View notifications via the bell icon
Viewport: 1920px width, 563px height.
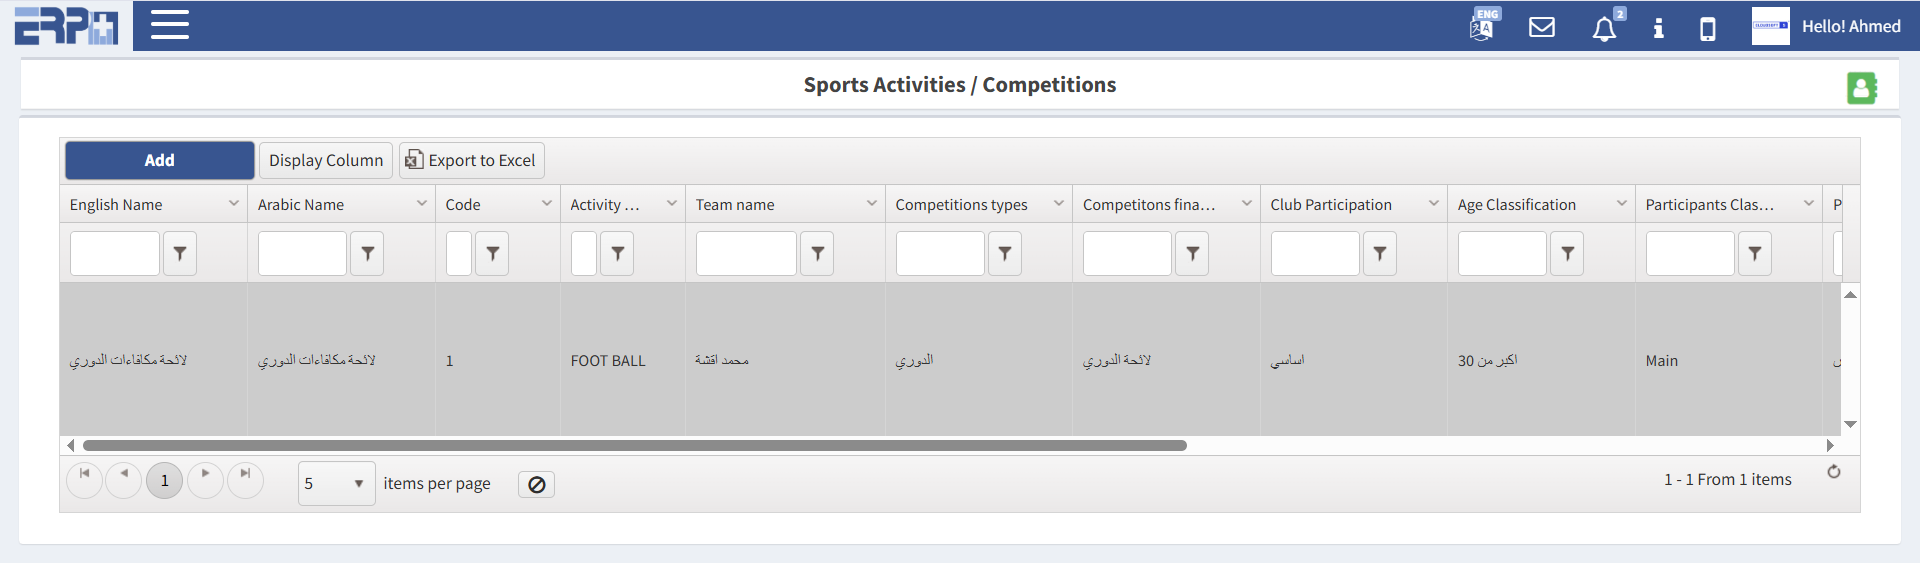click(1604, 28)
